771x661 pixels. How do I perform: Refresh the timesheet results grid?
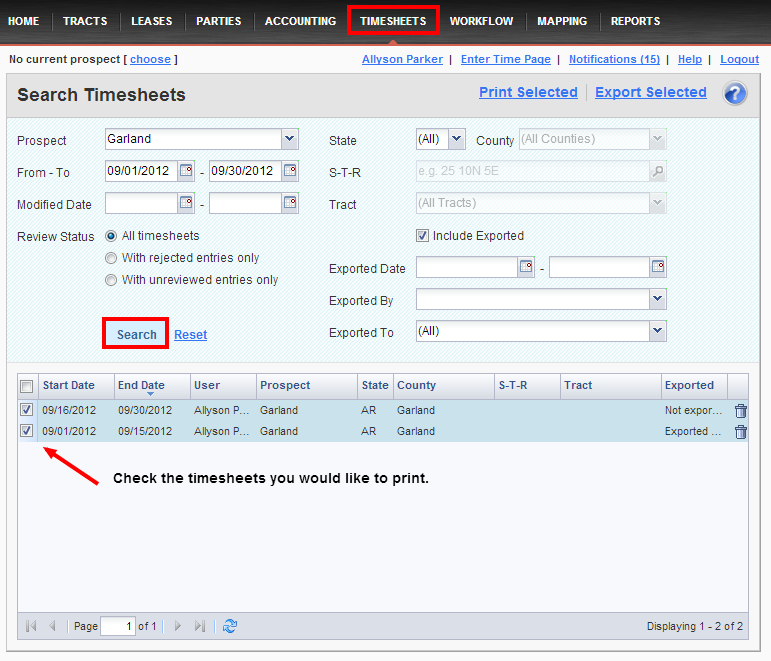[x=230, y=626]
